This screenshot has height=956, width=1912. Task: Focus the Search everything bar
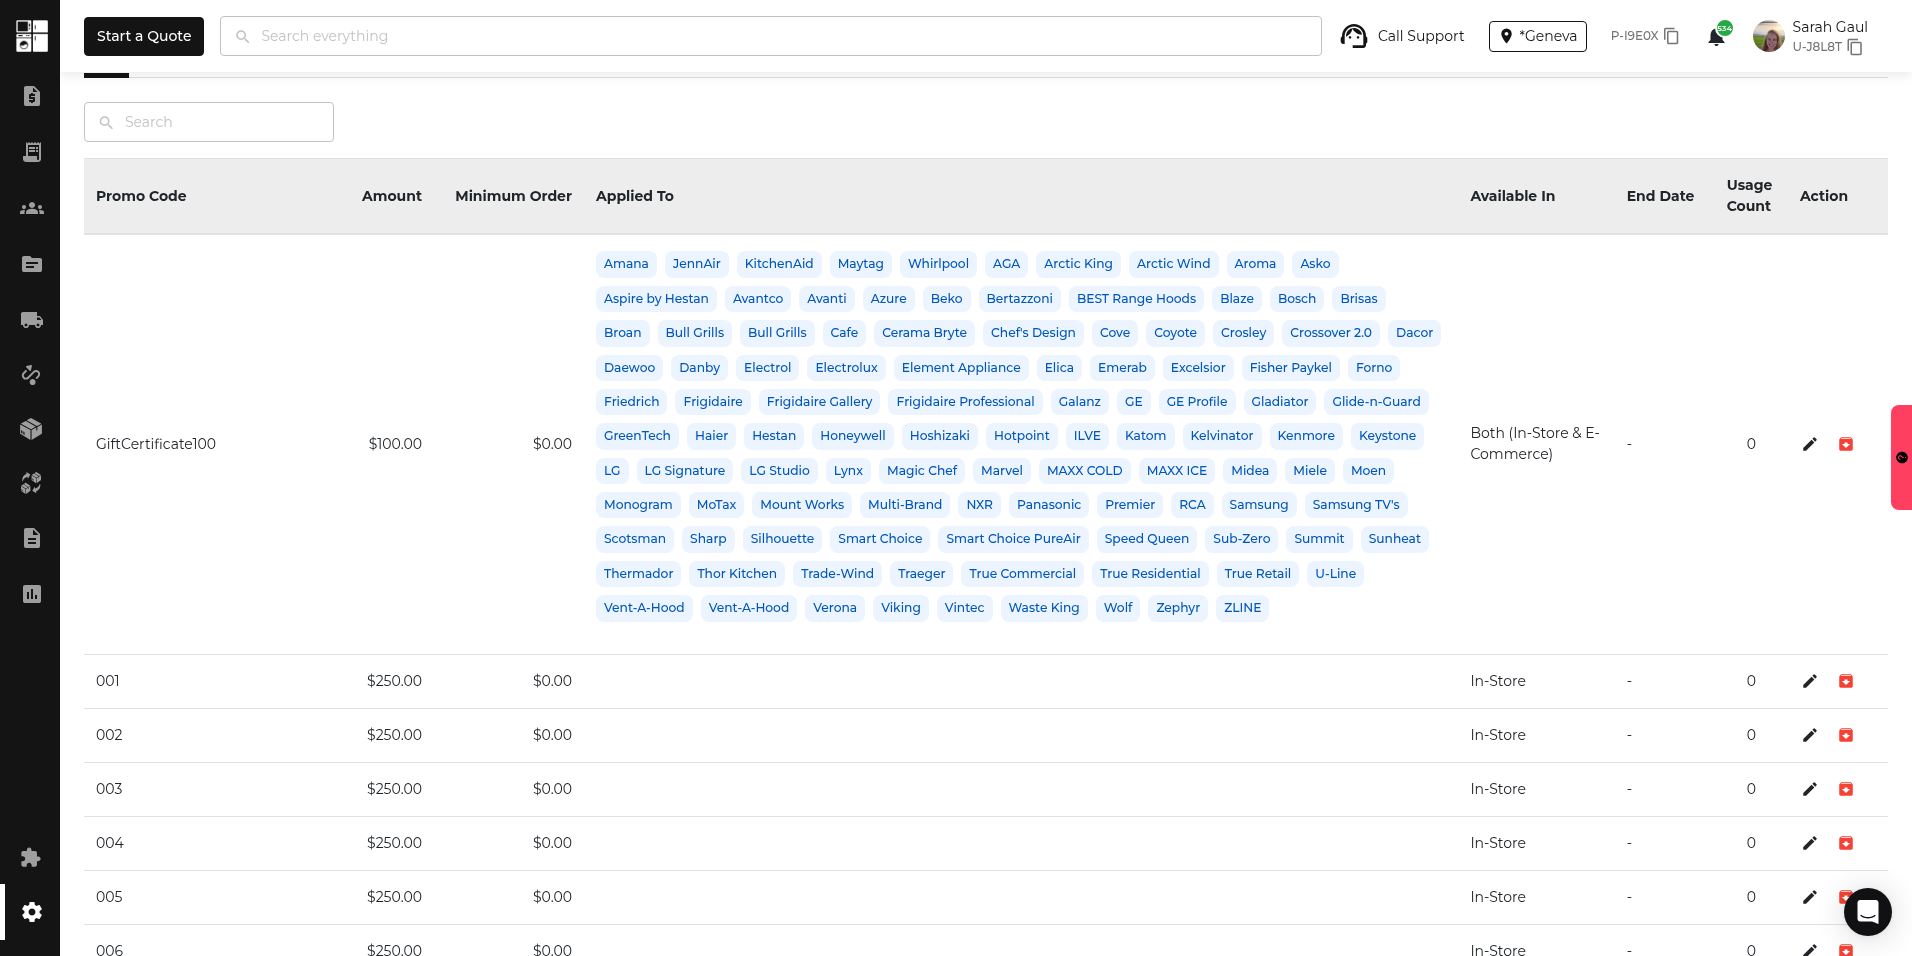pyautogui.click(x=770, y=36)
